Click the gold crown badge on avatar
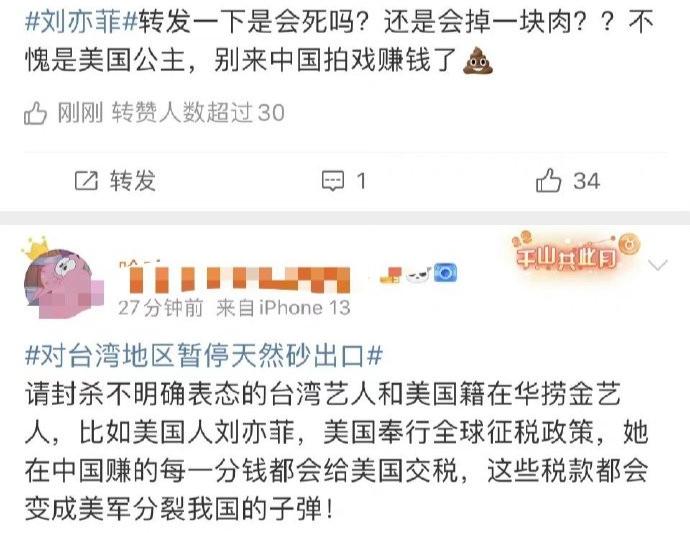 [35, 249]
